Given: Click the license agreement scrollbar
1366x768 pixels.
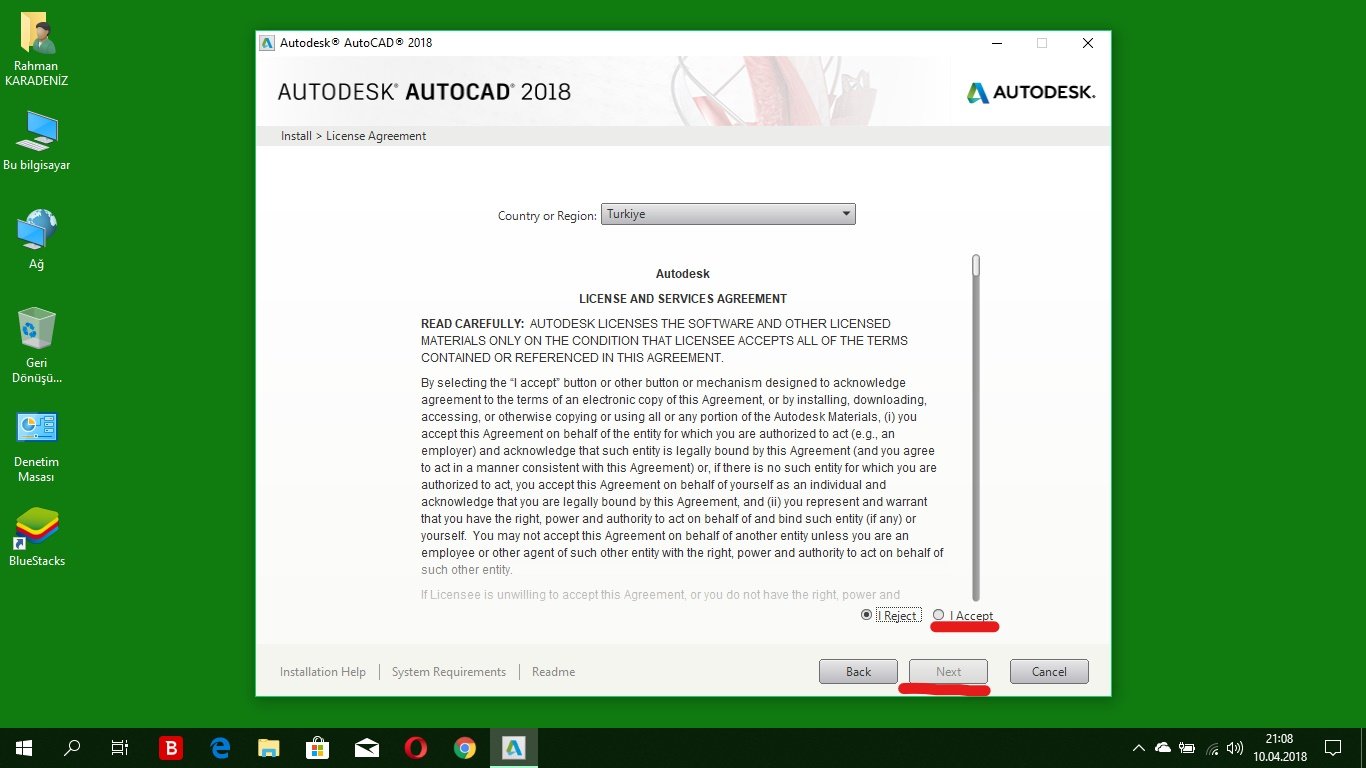Looking at the screenshot, I should (x=976, y=427).
